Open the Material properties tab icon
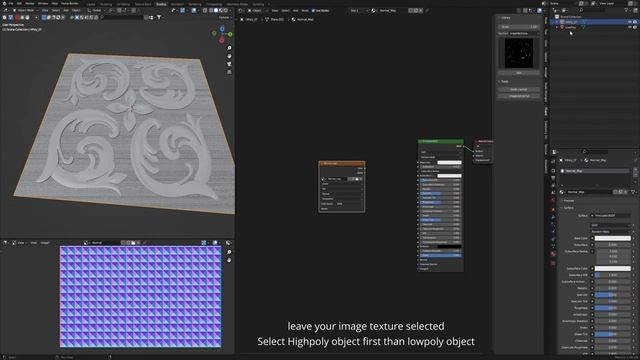Viewport: 640px width, 360px height. 553,254
